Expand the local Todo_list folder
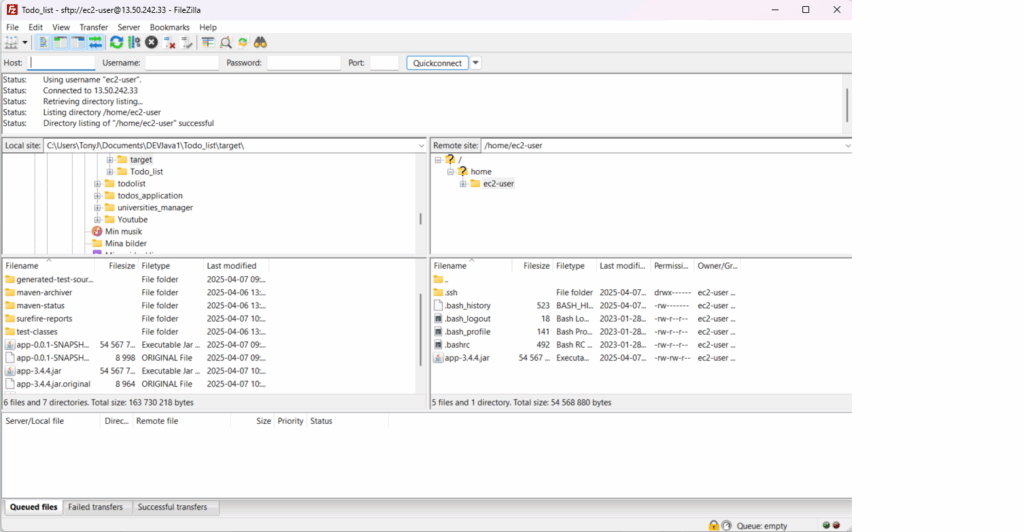This screenshot has height=532, width=1024. pyautogui.click(x=110, y=172)
